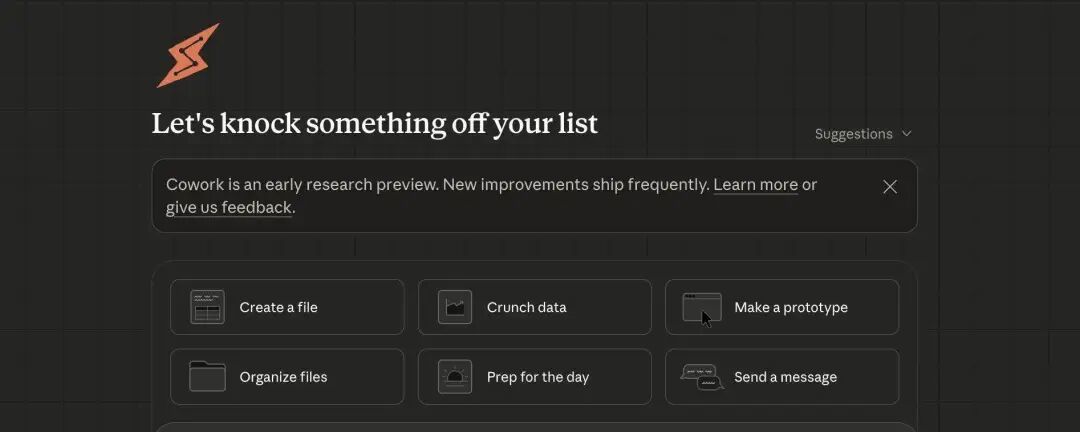Viewport: 1080px width, 432px height.
Task: Click the orange lightning bolt logo
Action: pos(188,56)
